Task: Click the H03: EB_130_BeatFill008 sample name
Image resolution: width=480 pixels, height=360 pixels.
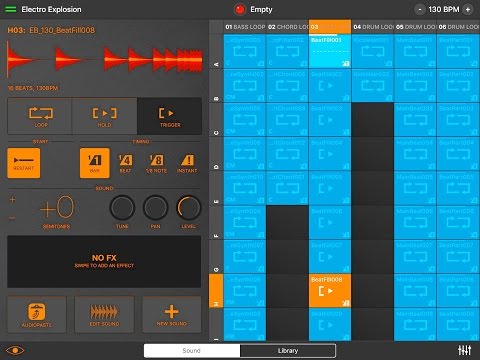Action: point(51,30)
